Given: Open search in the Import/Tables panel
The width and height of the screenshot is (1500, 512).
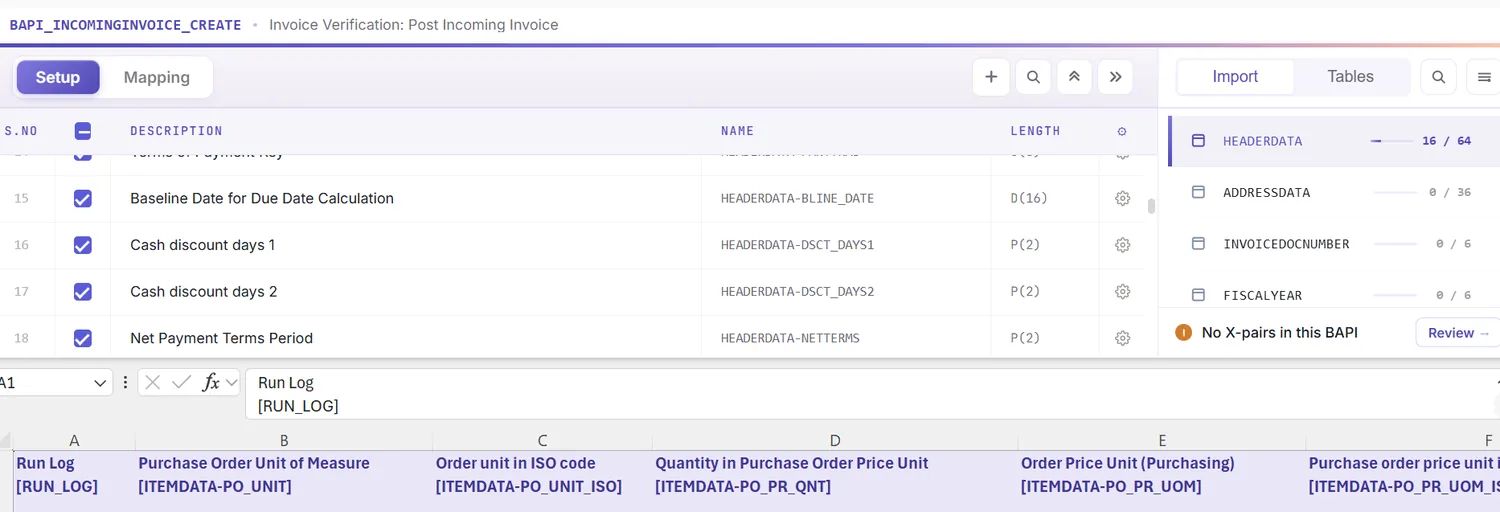Looking at the screenshot, I should click(1438, 77).
